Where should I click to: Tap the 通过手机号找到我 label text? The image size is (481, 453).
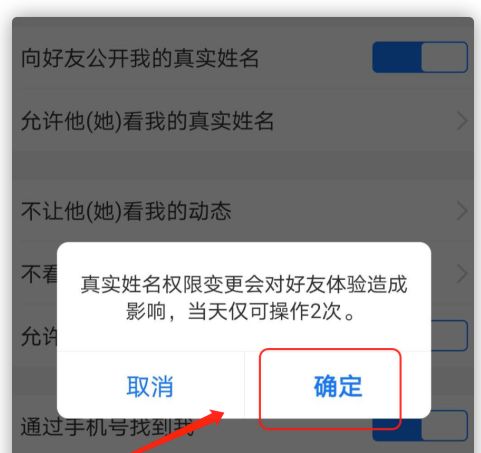107,427
